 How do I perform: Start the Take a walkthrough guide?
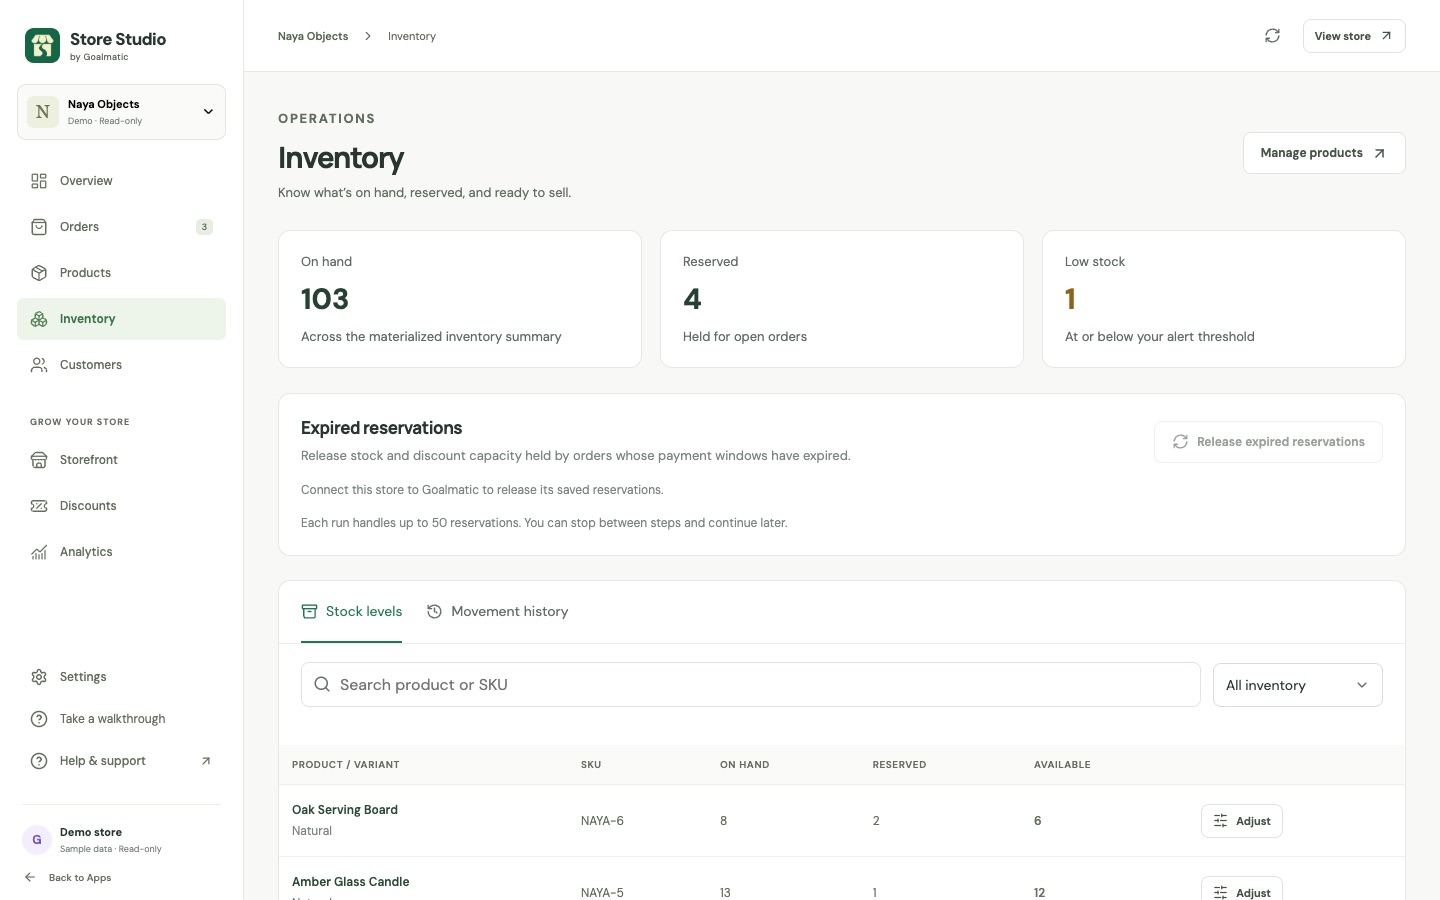coord(121,719)
